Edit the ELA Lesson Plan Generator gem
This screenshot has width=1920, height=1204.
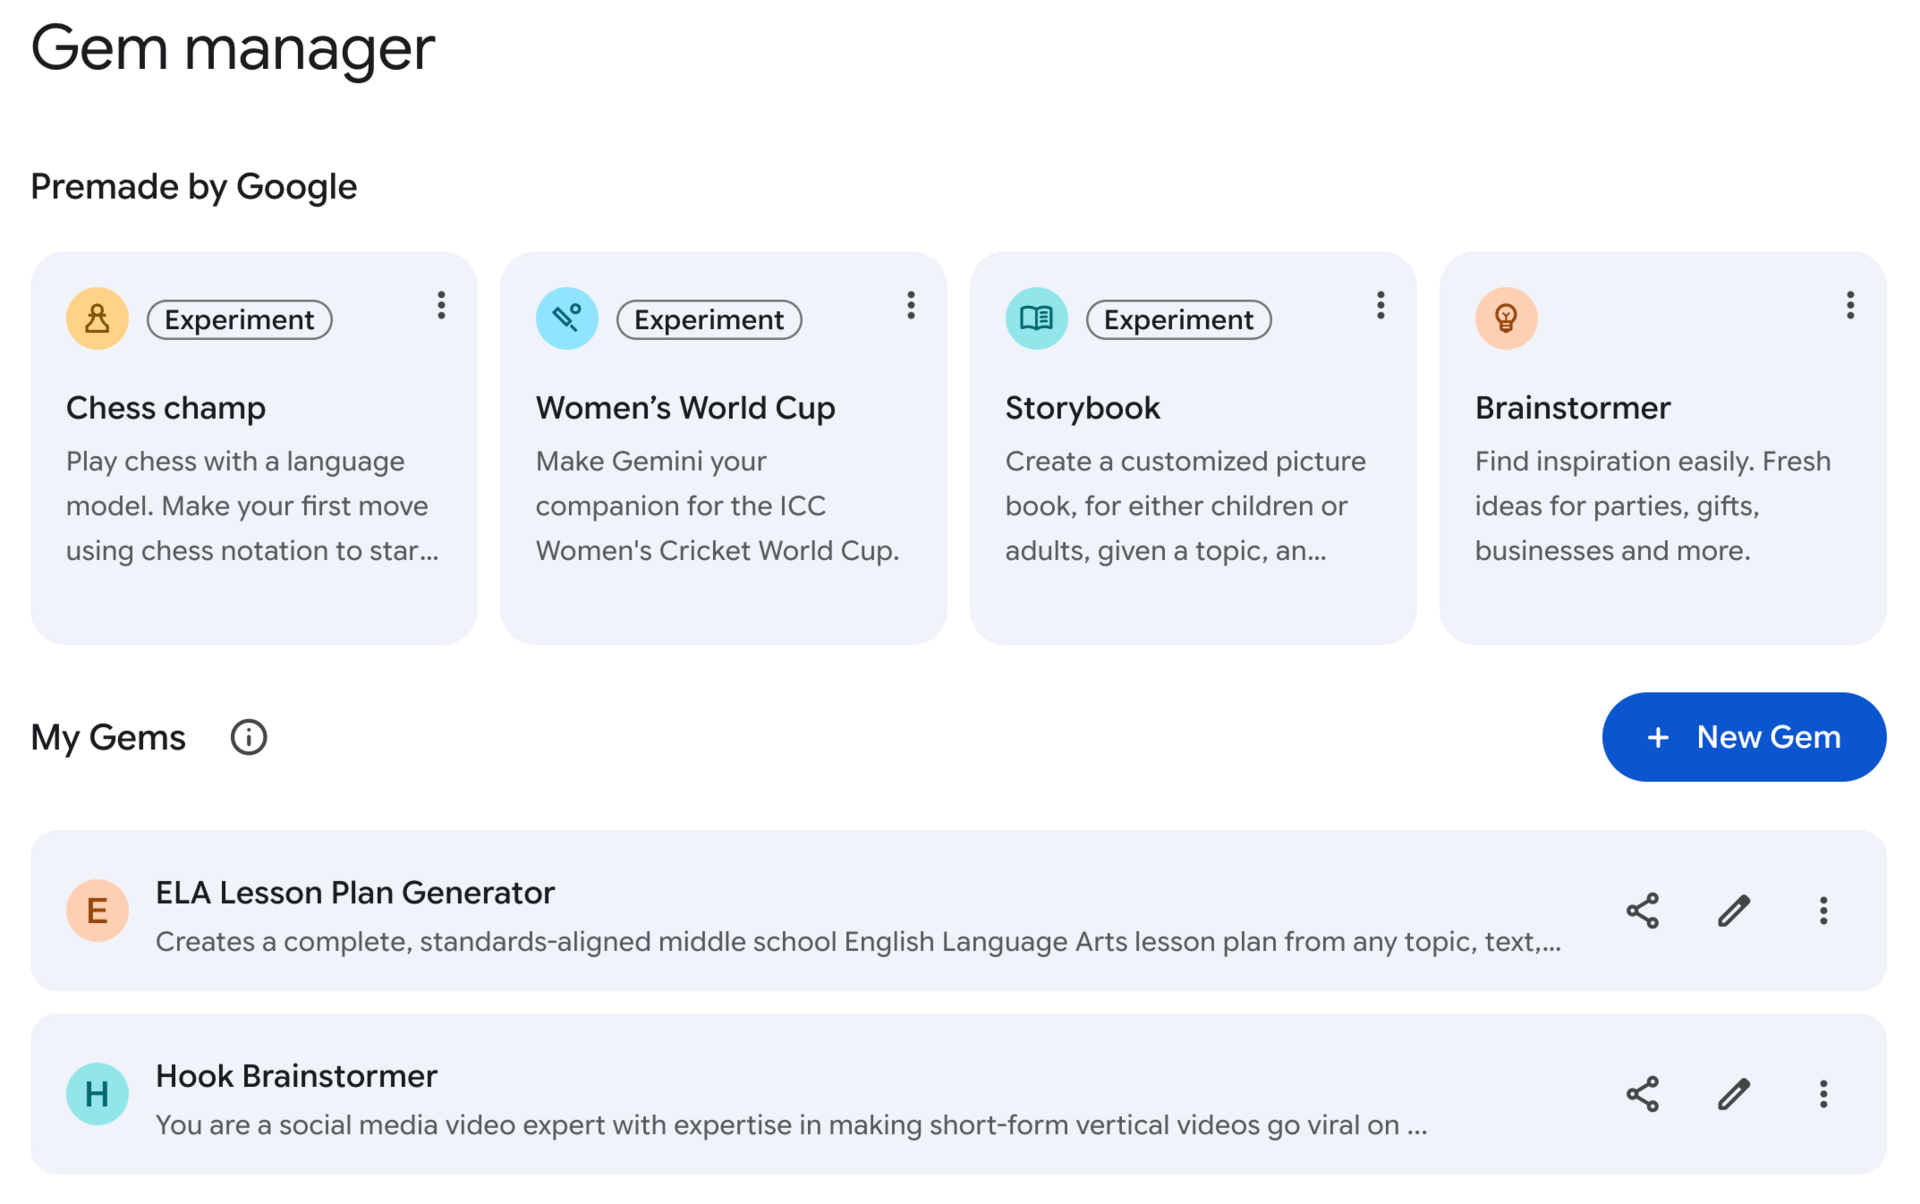click(1733, 911)
